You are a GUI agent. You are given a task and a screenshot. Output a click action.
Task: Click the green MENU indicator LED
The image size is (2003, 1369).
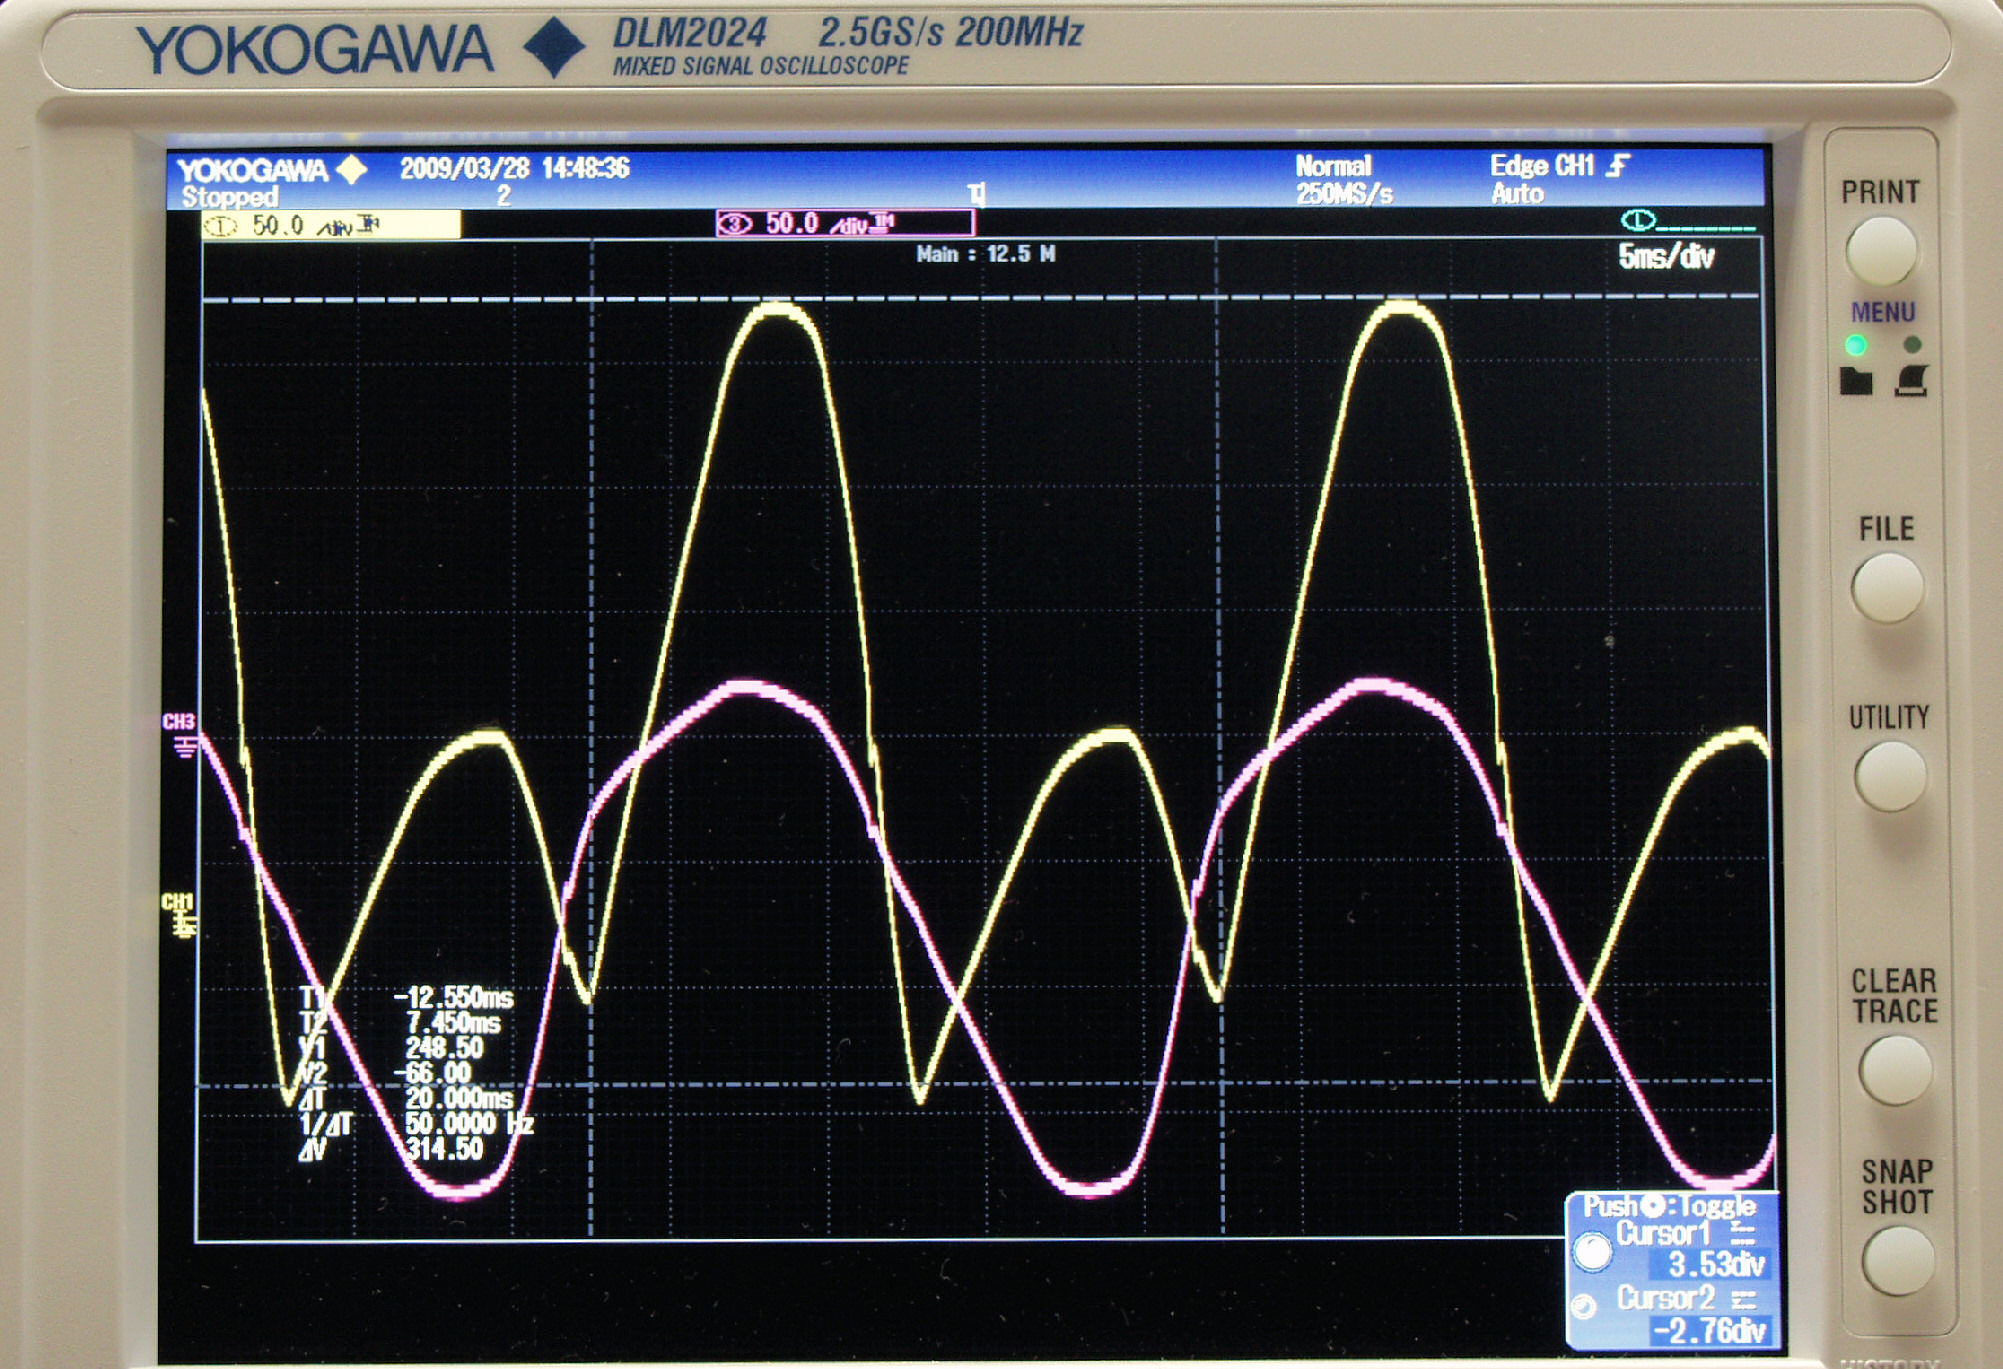pyautogui.click(x=1856, y=345)
